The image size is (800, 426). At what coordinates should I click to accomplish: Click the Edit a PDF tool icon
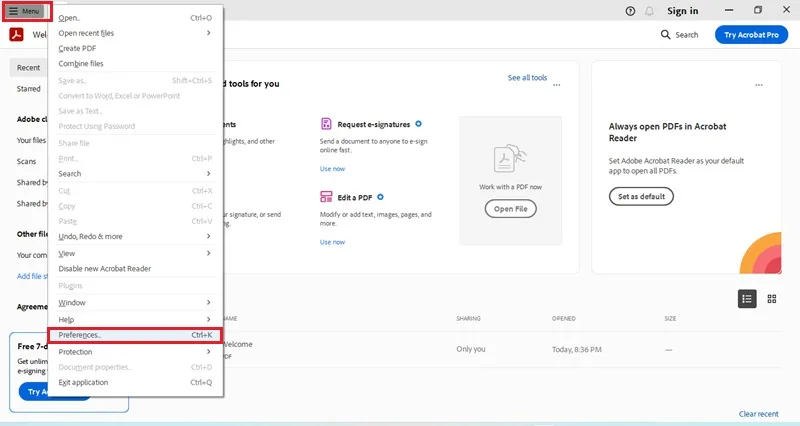pyautogui.click(x=326, y=197)
